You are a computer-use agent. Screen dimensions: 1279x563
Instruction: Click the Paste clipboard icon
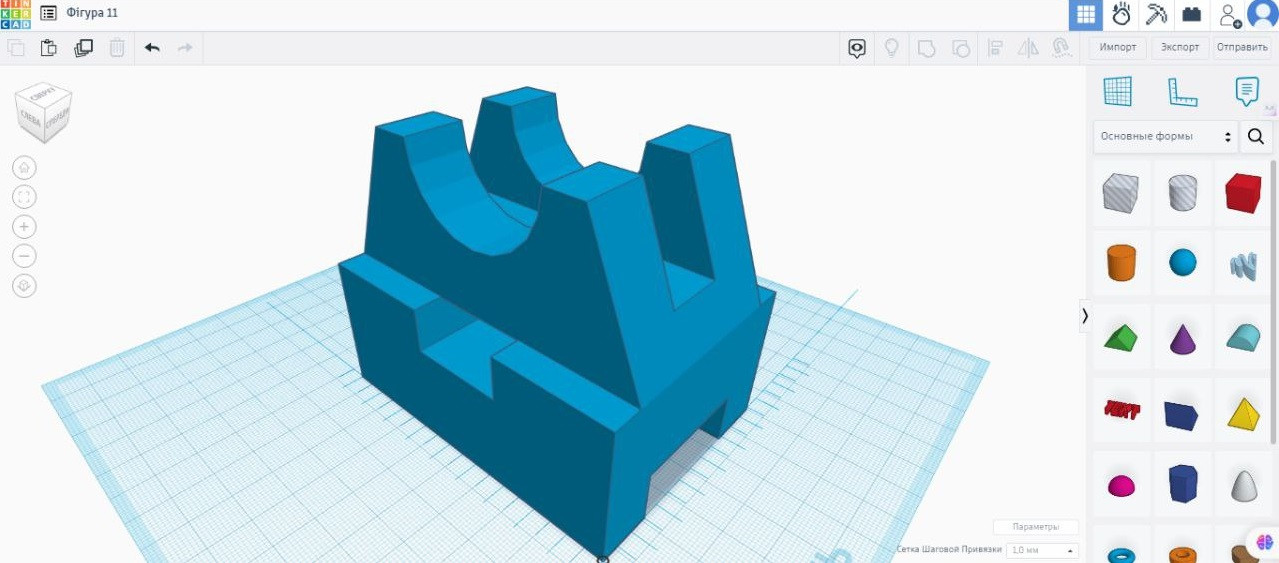pos(49,47)
